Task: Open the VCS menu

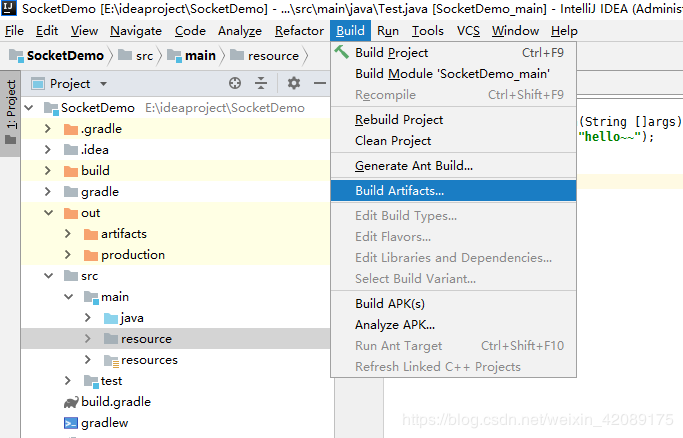Action: coord(468,31)
